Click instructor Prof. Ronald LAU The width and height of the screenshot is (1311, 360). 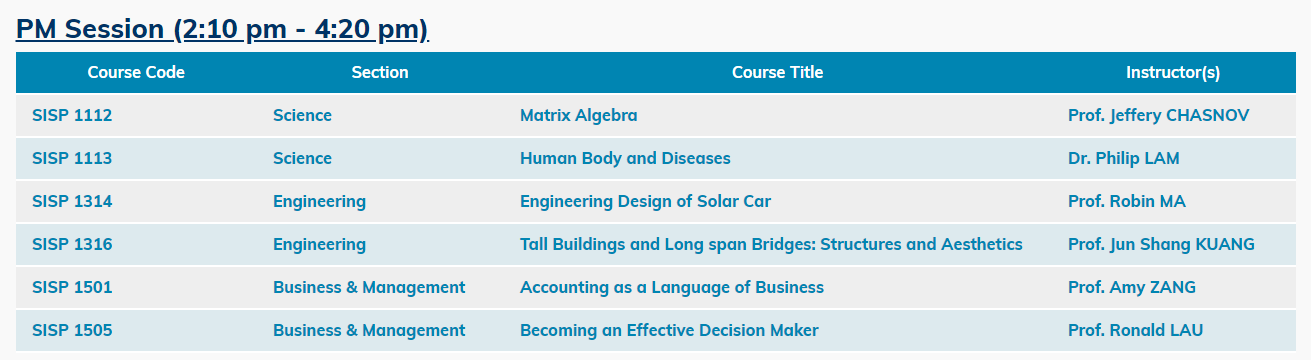1135,330
